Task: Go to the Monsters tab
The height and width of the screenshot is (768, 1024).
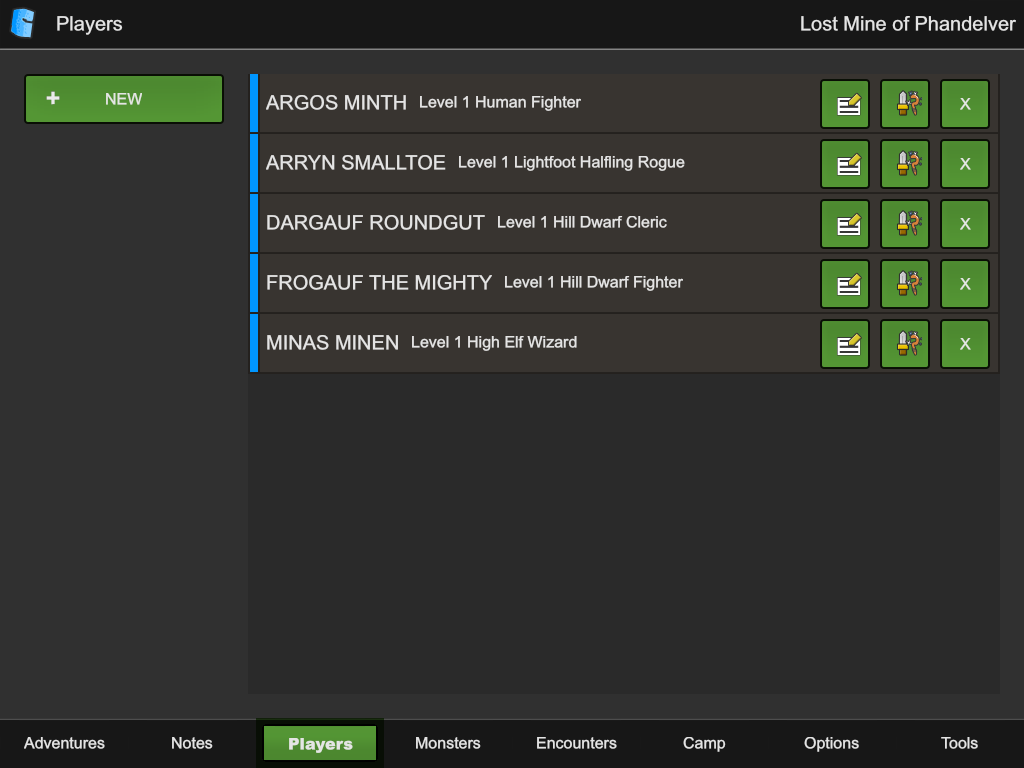Action: 448,743
